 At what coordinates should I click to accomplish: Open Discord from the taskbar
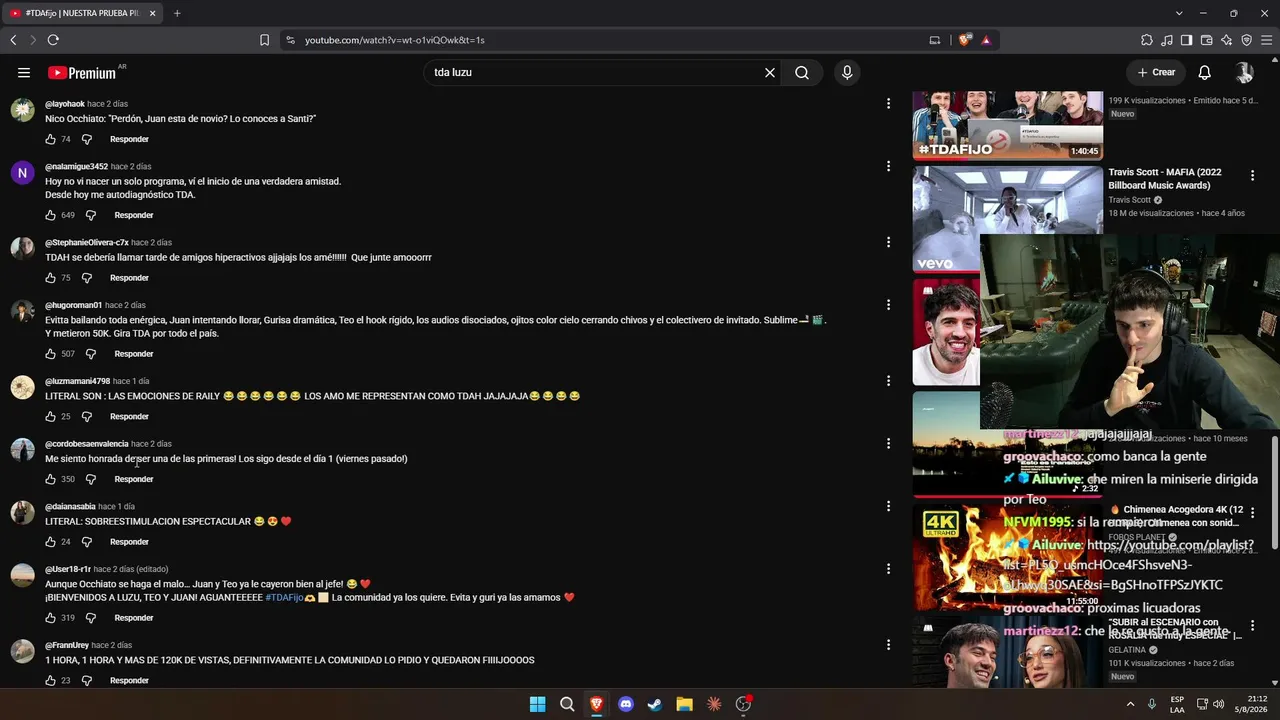(x=626, y=704)
